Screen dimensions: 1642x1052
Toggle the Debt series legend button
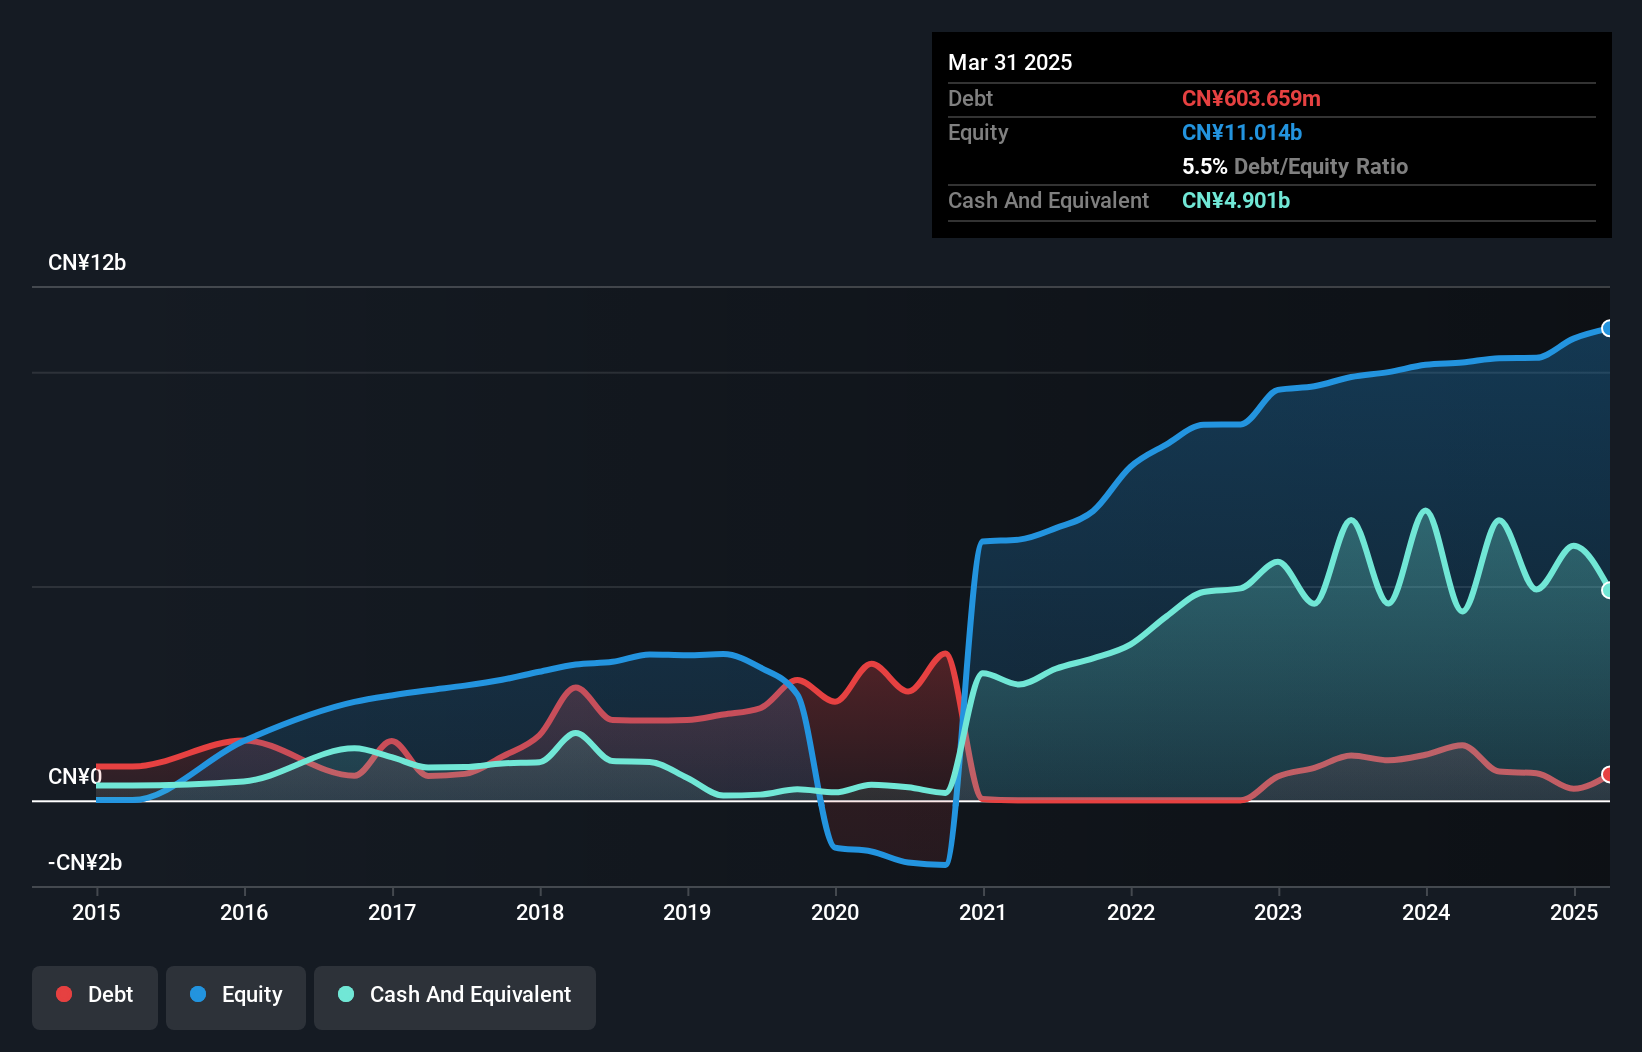[x=95, y=997]
